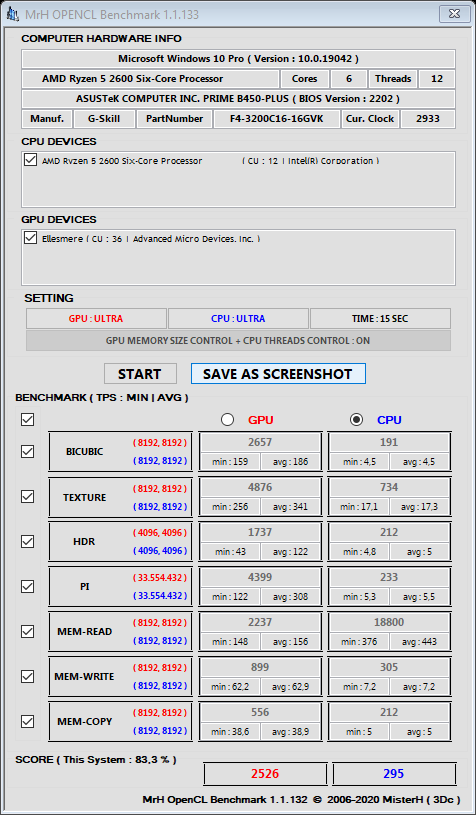Click the MEM-READ CPU avg : 443 cell
This screenshot has width=476, height=815.
419,642
